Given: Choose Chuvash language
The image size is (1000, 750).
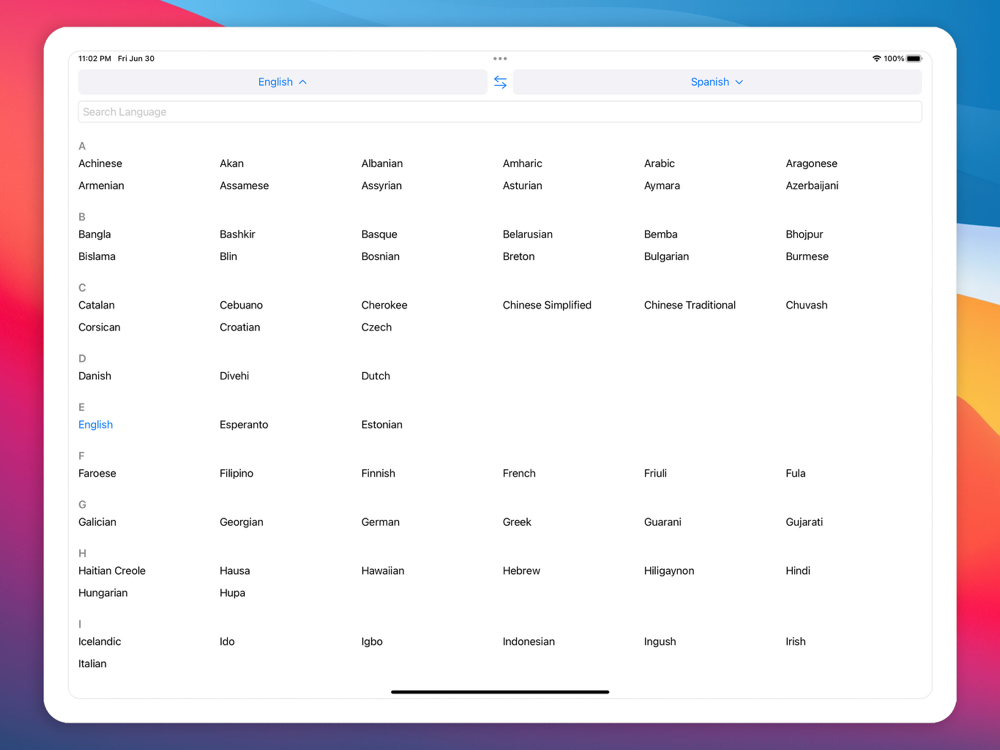Looking at the screenshot, I should pyautogui.click(x=806, y=305).
